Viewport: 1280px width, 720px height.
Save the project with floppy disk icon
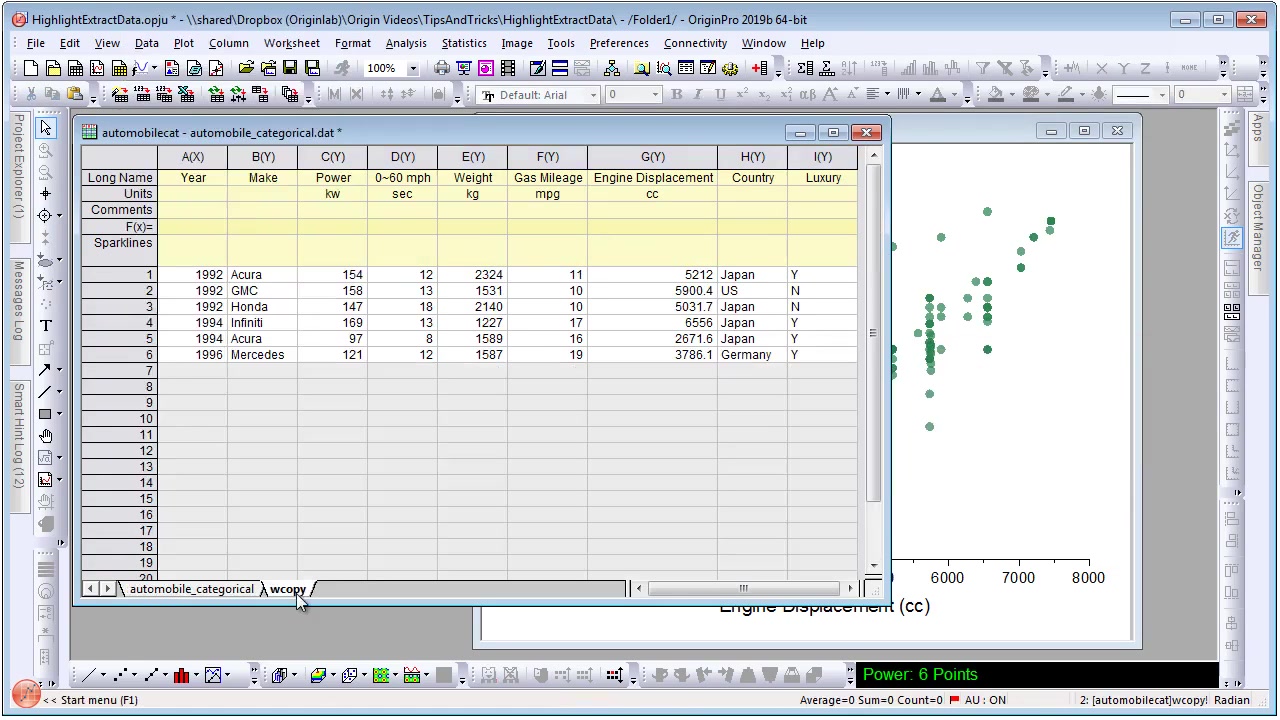[290, 68]
